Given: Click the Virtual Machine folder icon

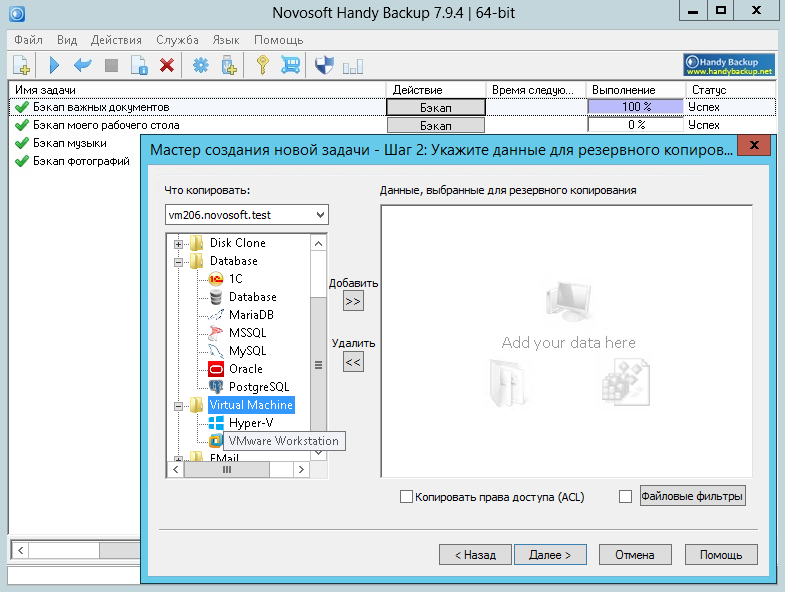Looking at the screenshot, I should pyautogui.click(x=196, y=405).
